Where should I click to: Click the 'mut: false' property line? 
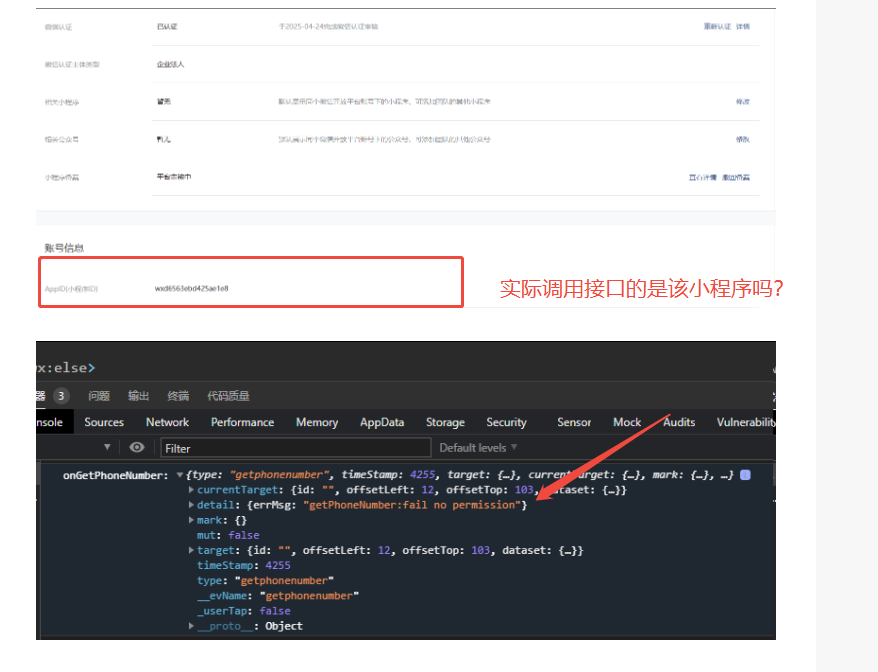[x=228, y=535]
